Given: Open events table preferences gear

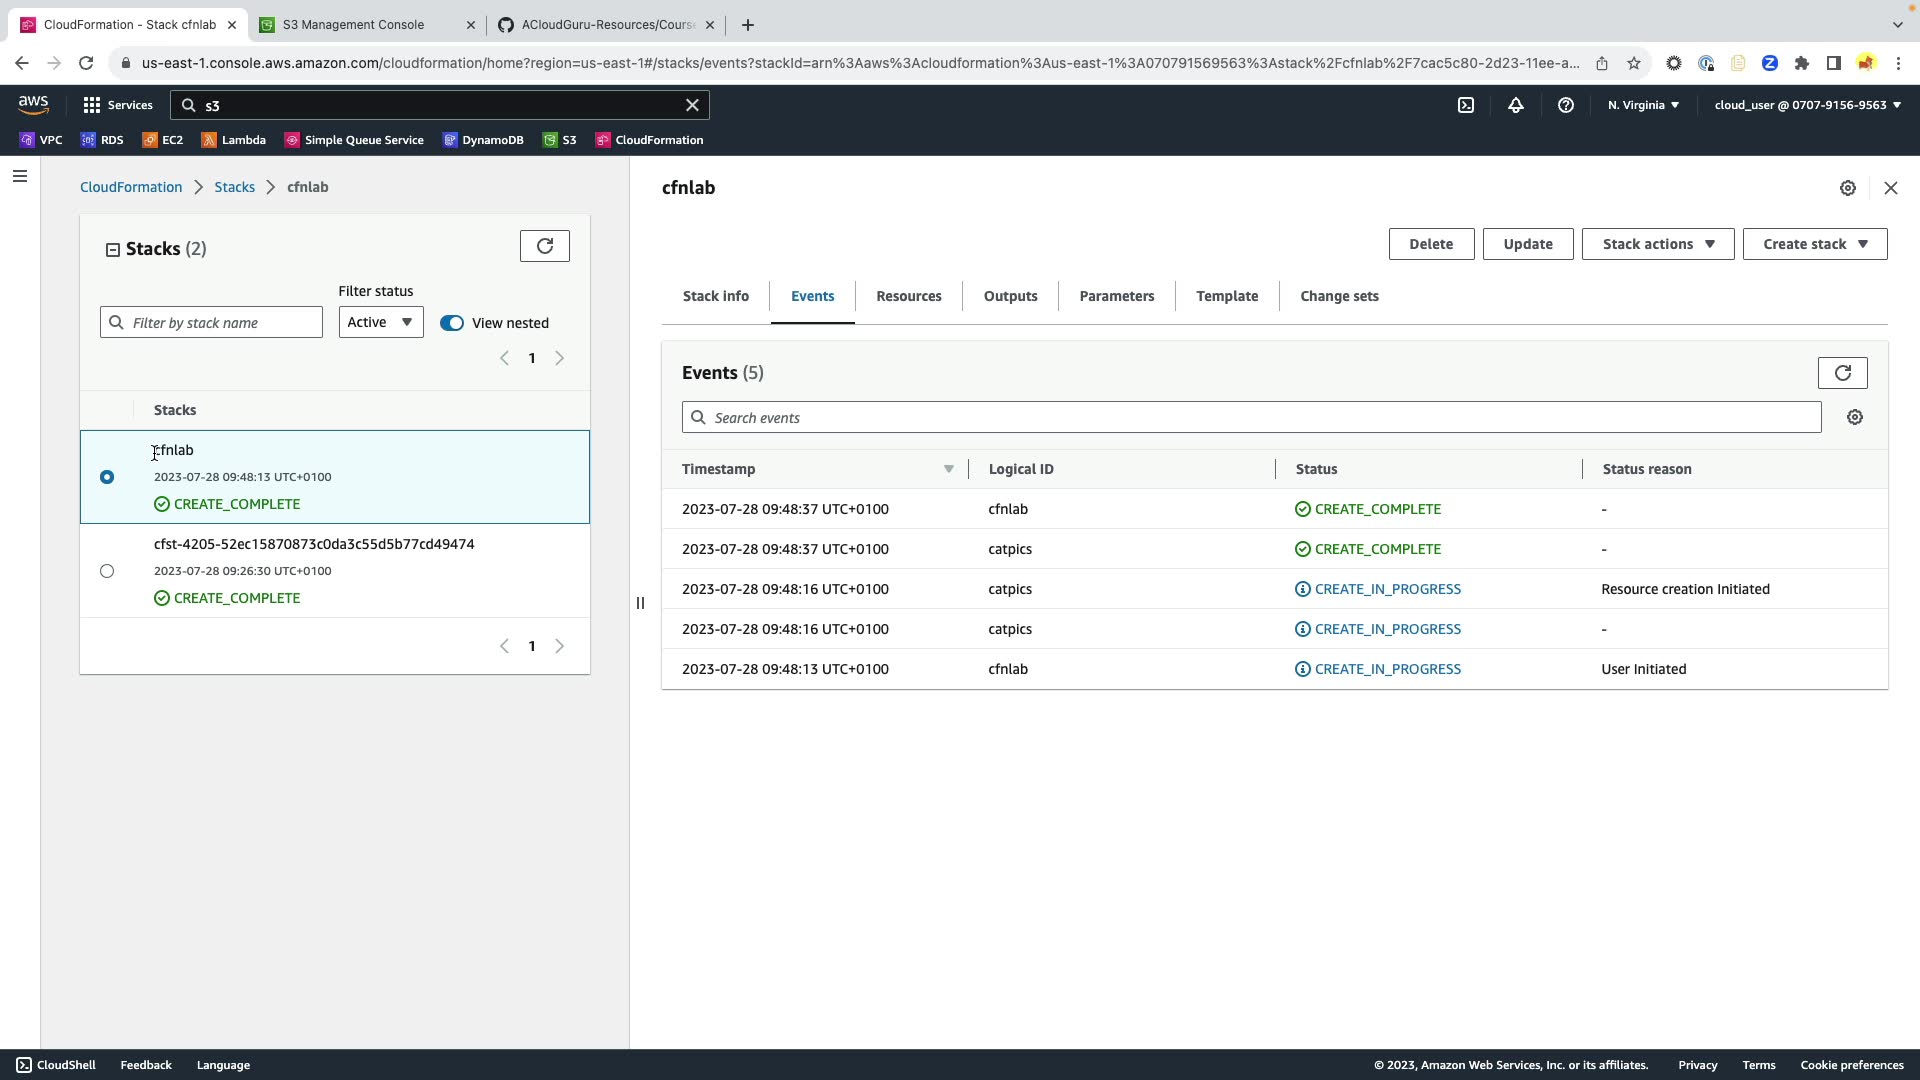Looking at the screenshot, I should click(x=1855, y=418).
